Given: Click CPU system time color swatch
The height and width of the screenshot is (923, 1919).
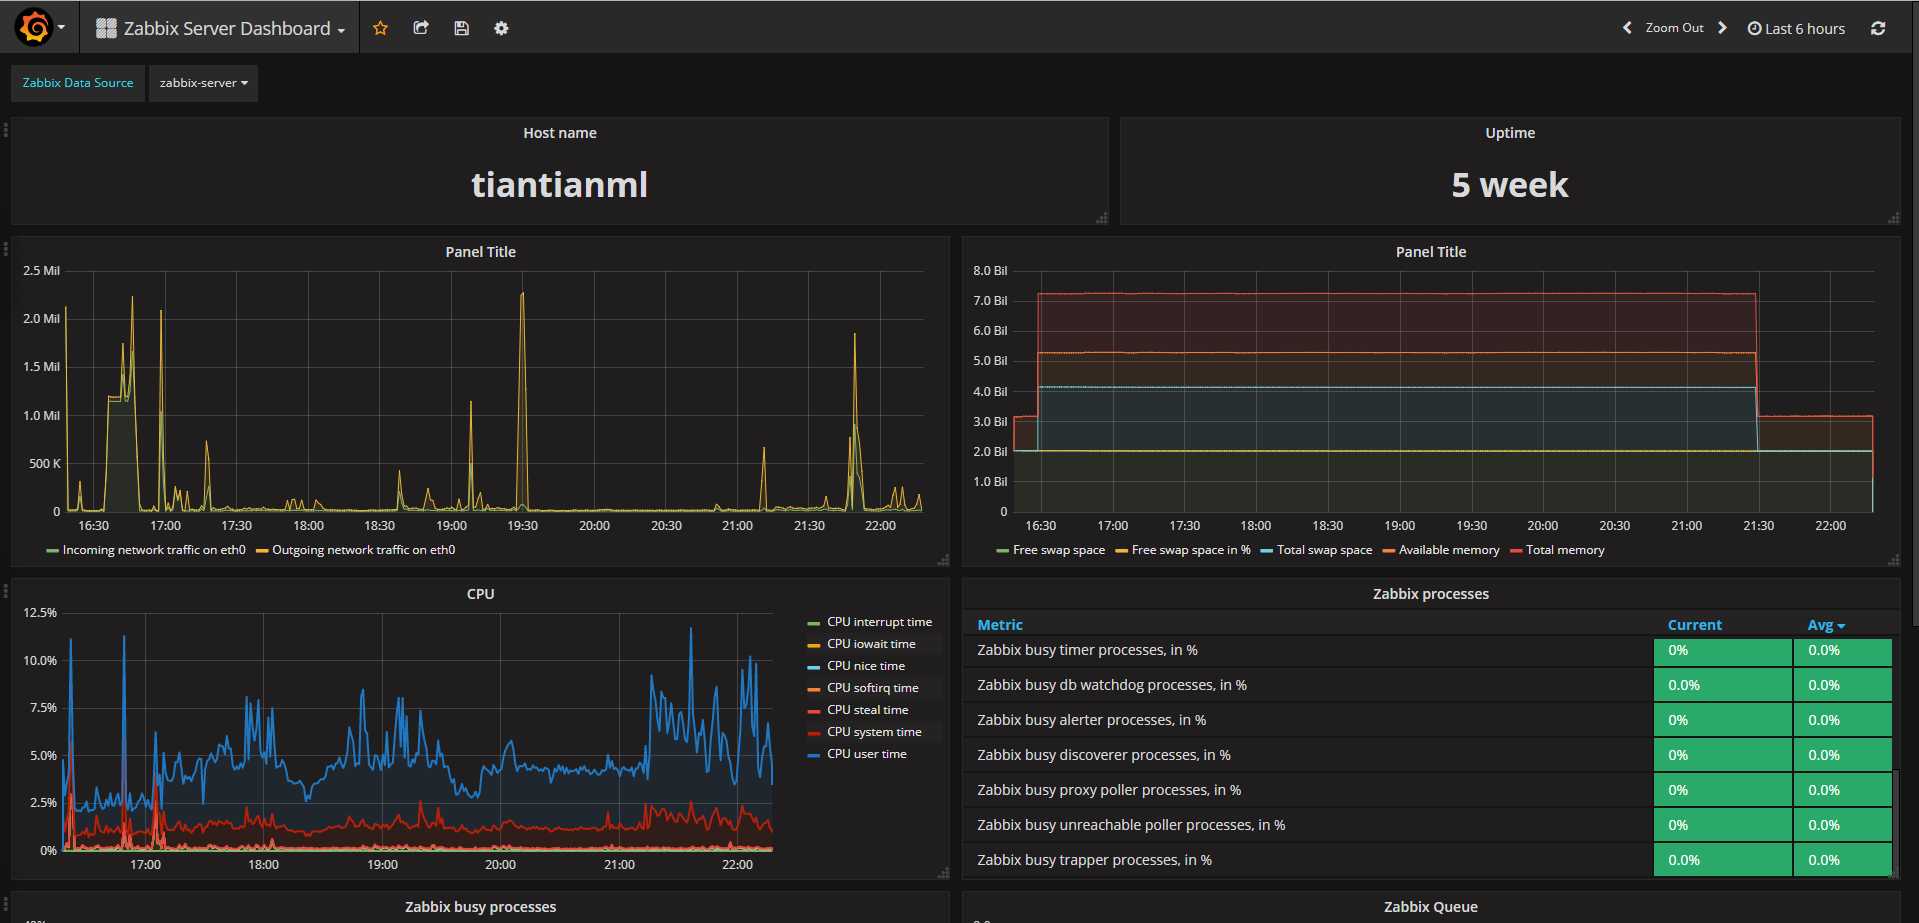Looking at the screenshot, I should tap(813, 733).
